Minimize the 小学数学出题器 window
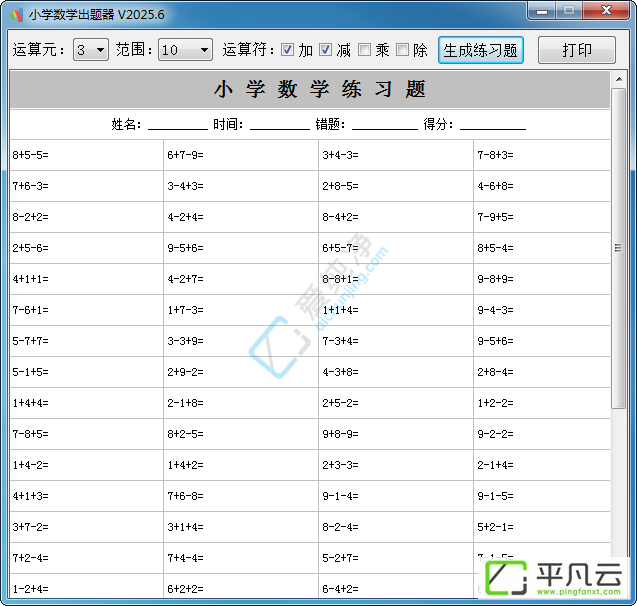The image size is (637, 606). pos(542,10)
